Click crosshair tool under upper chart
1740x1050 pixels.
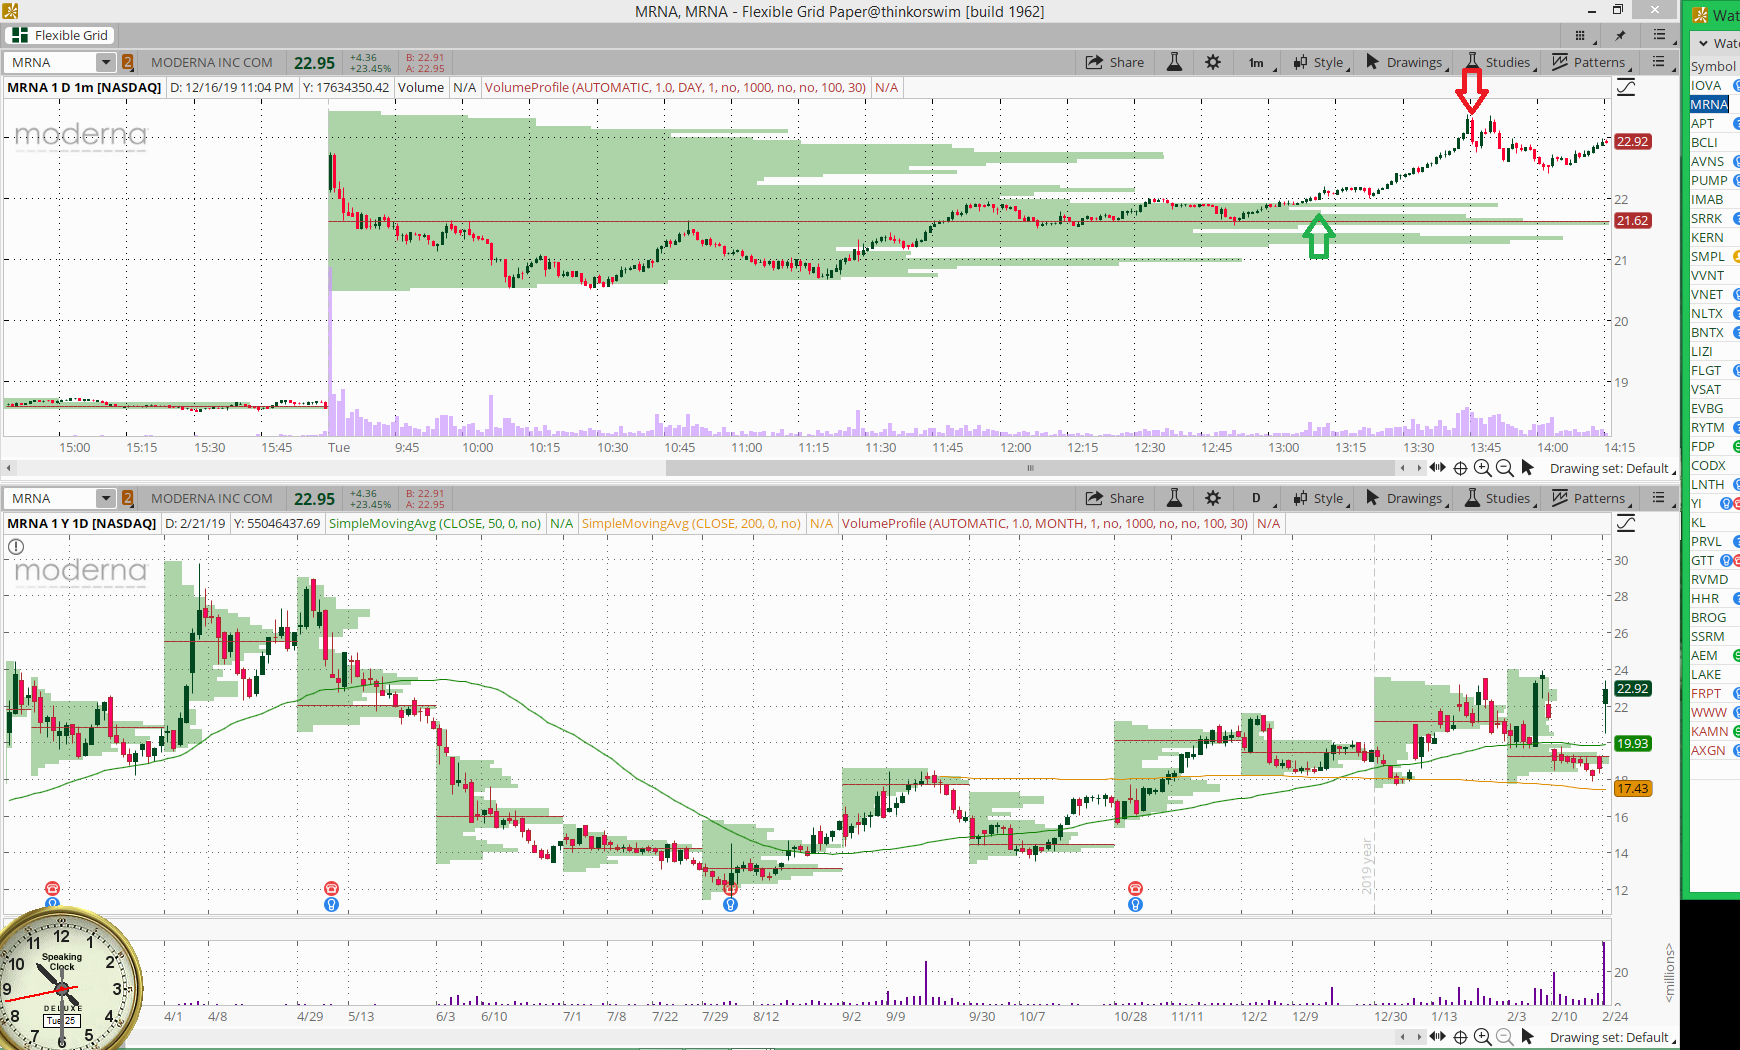[1460, 468]
